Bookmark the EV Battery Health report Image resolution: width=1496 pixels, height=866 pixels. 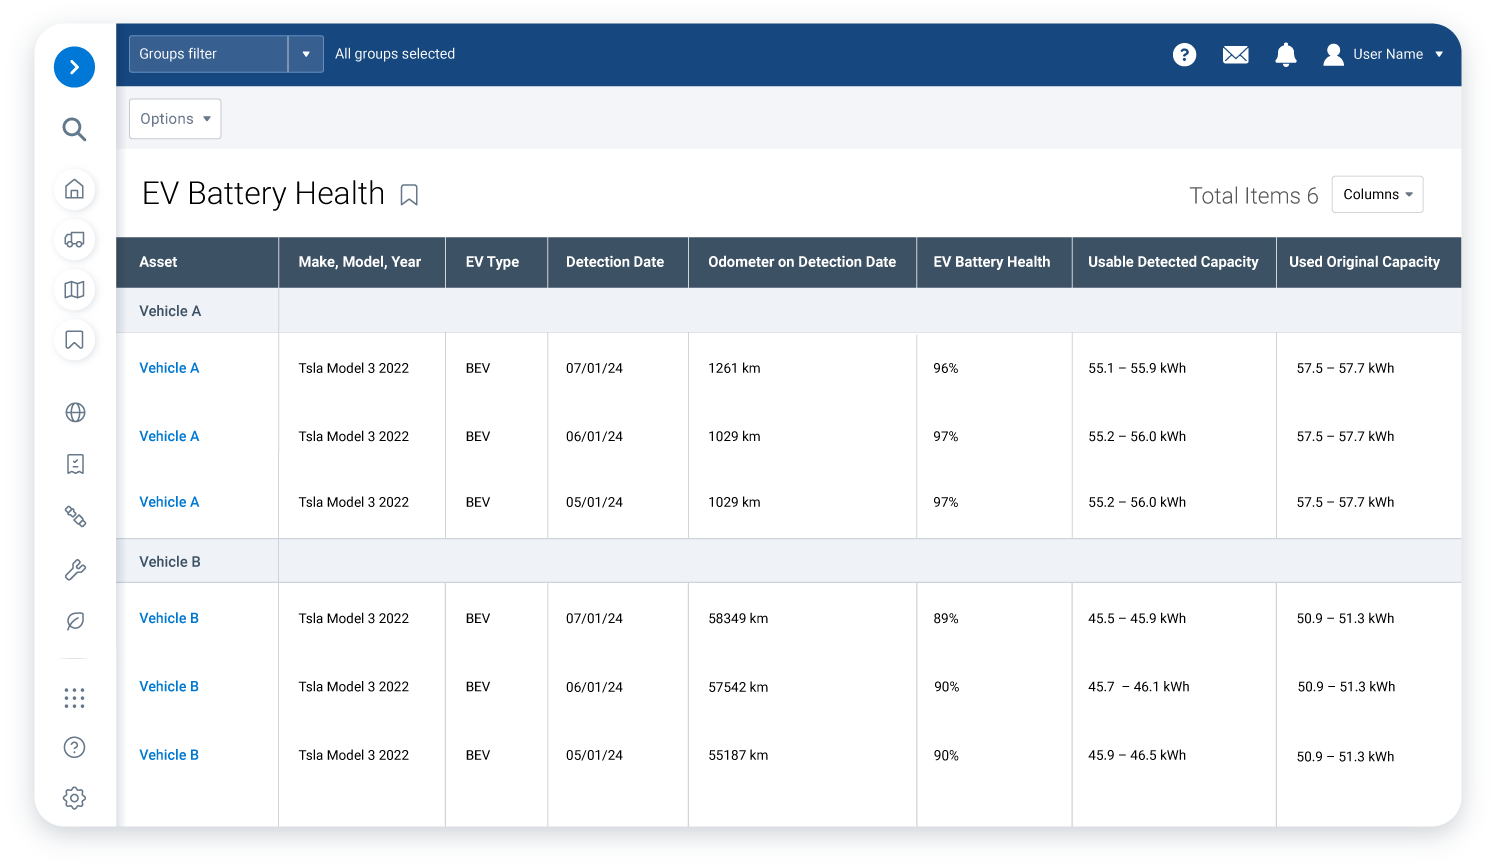click(x=409, y=196)
